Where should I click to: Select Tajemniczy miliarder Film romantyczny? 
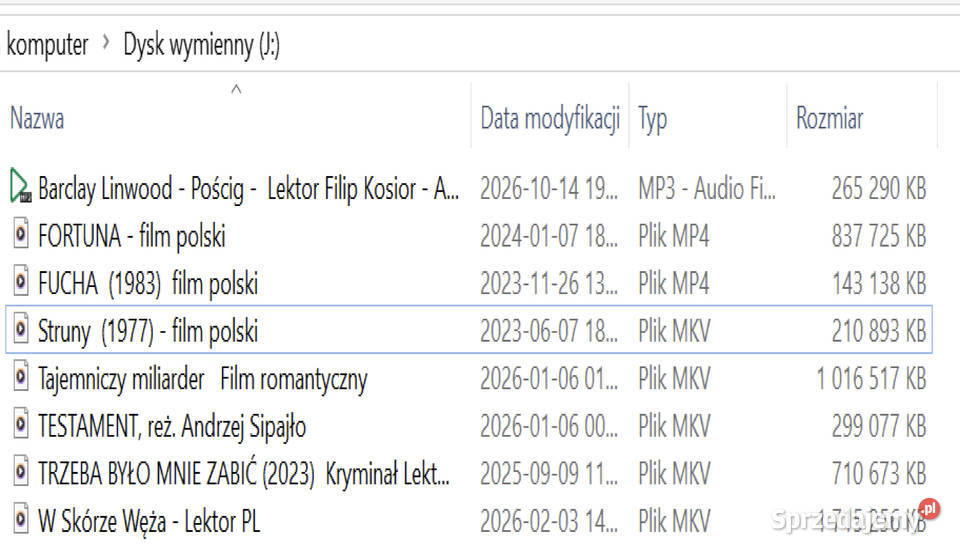click(203, 379)
